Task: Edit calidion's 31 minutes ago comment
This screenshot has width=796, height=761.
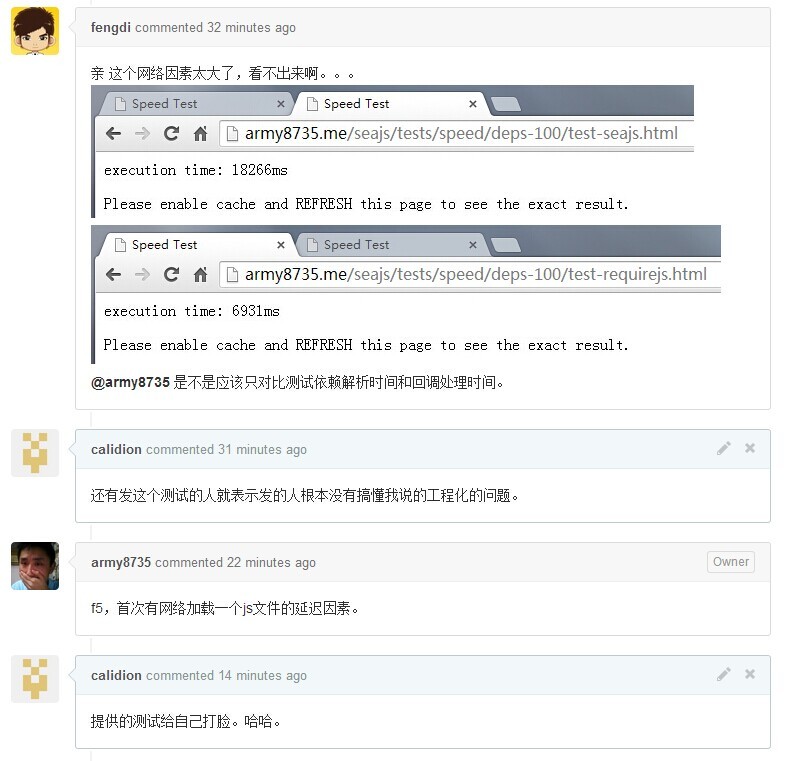Action: [724, 448]
